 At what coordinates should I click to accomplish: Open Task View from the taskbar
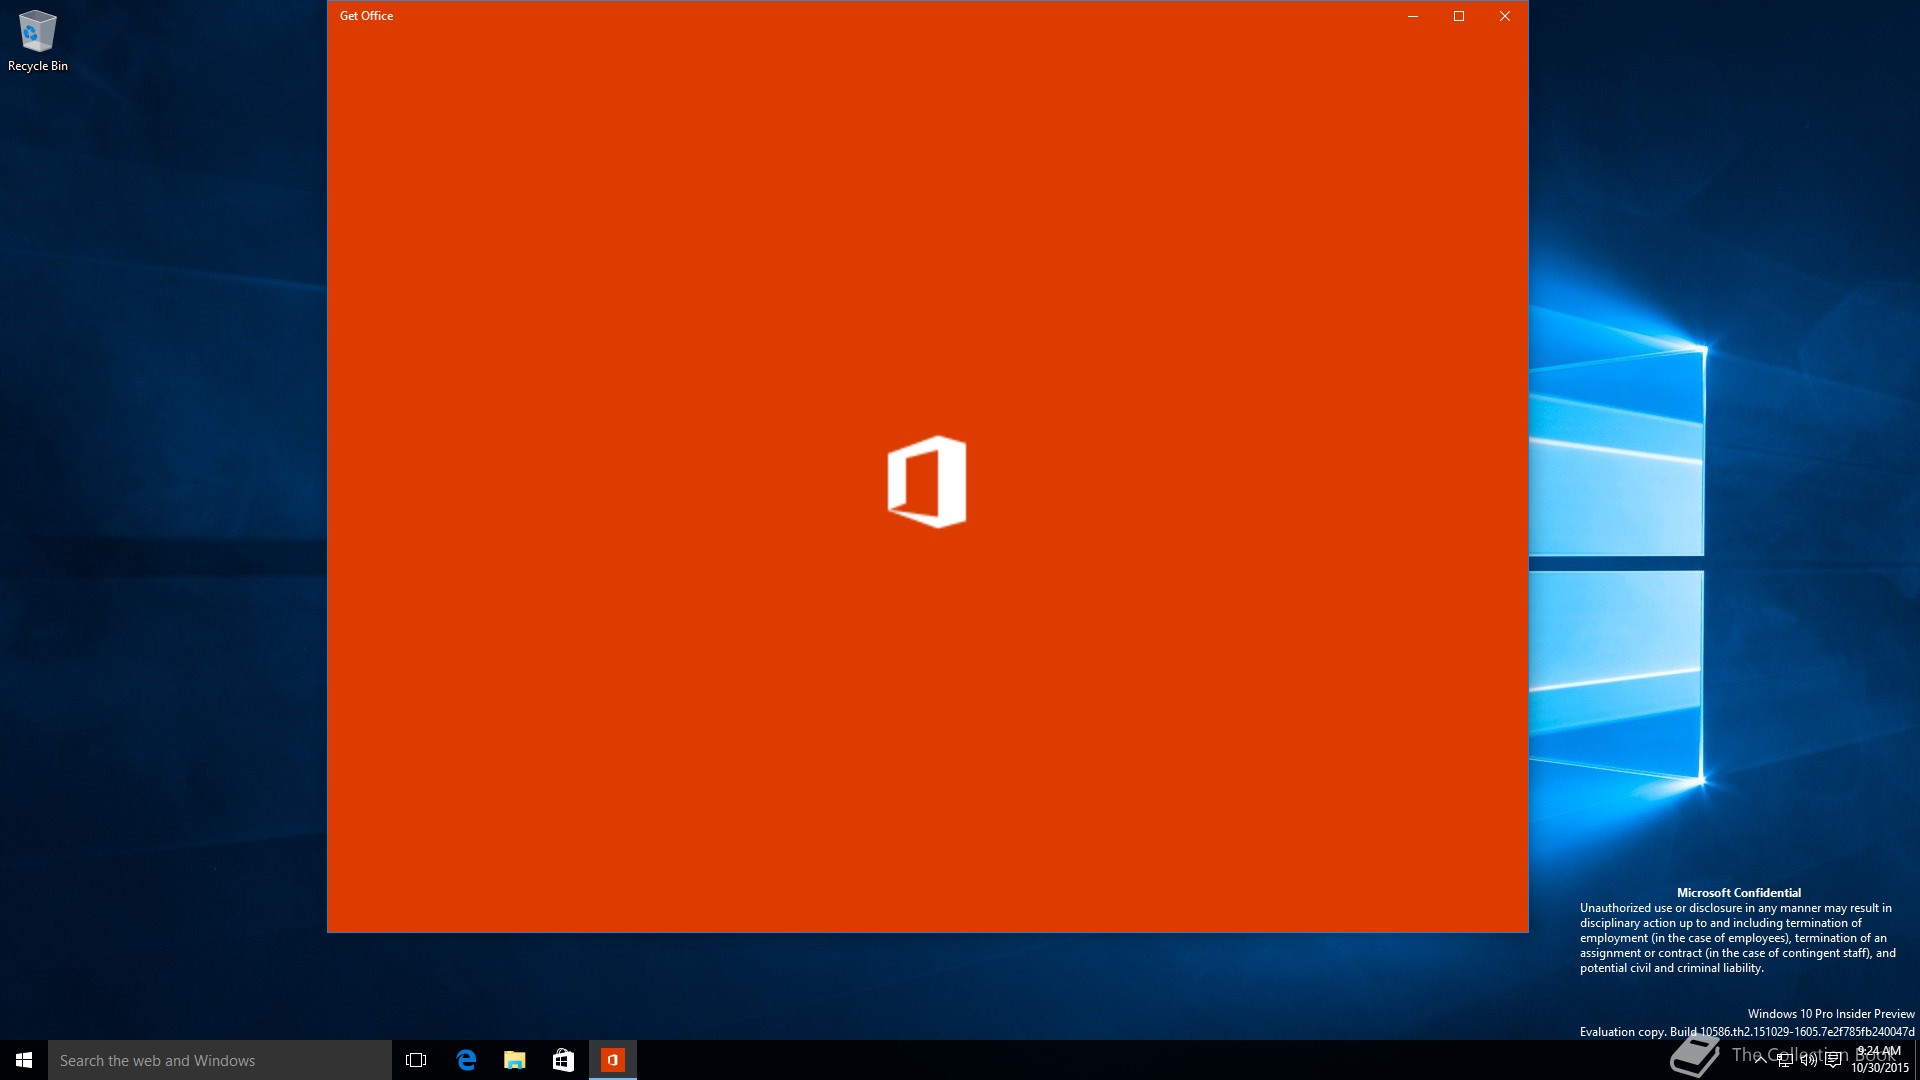[416, 1060]
